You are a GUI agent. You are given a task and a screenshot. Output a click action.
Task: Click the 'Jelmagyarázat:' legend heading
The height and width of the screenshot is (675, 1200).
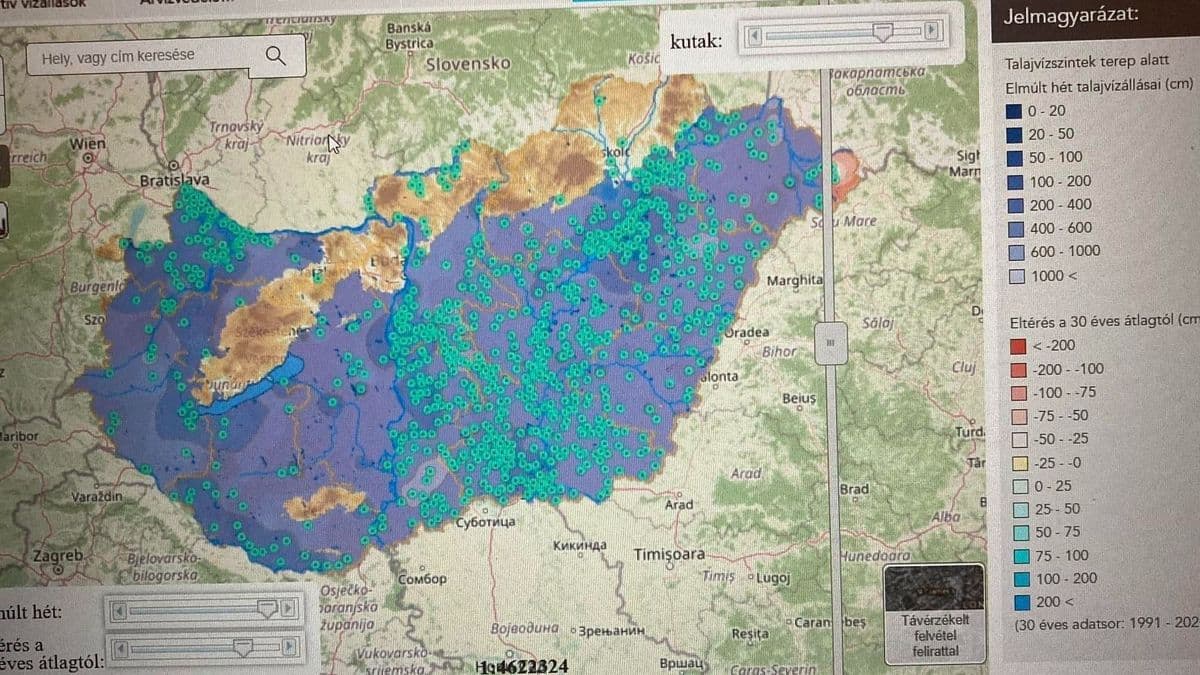click(x=1069, y=15)
